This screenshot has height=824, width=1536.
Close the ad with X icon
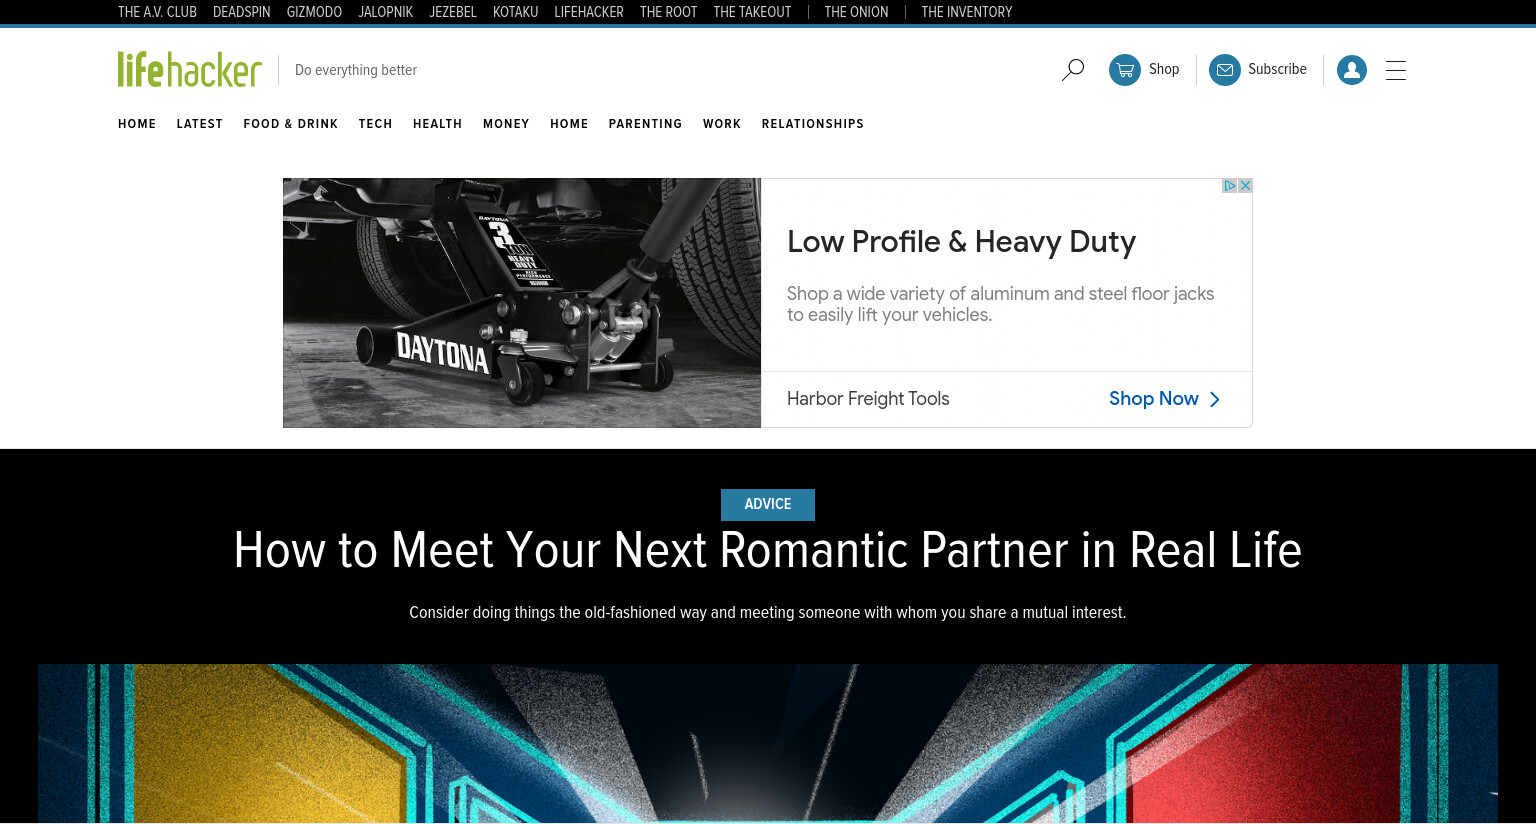[1245, 185]
